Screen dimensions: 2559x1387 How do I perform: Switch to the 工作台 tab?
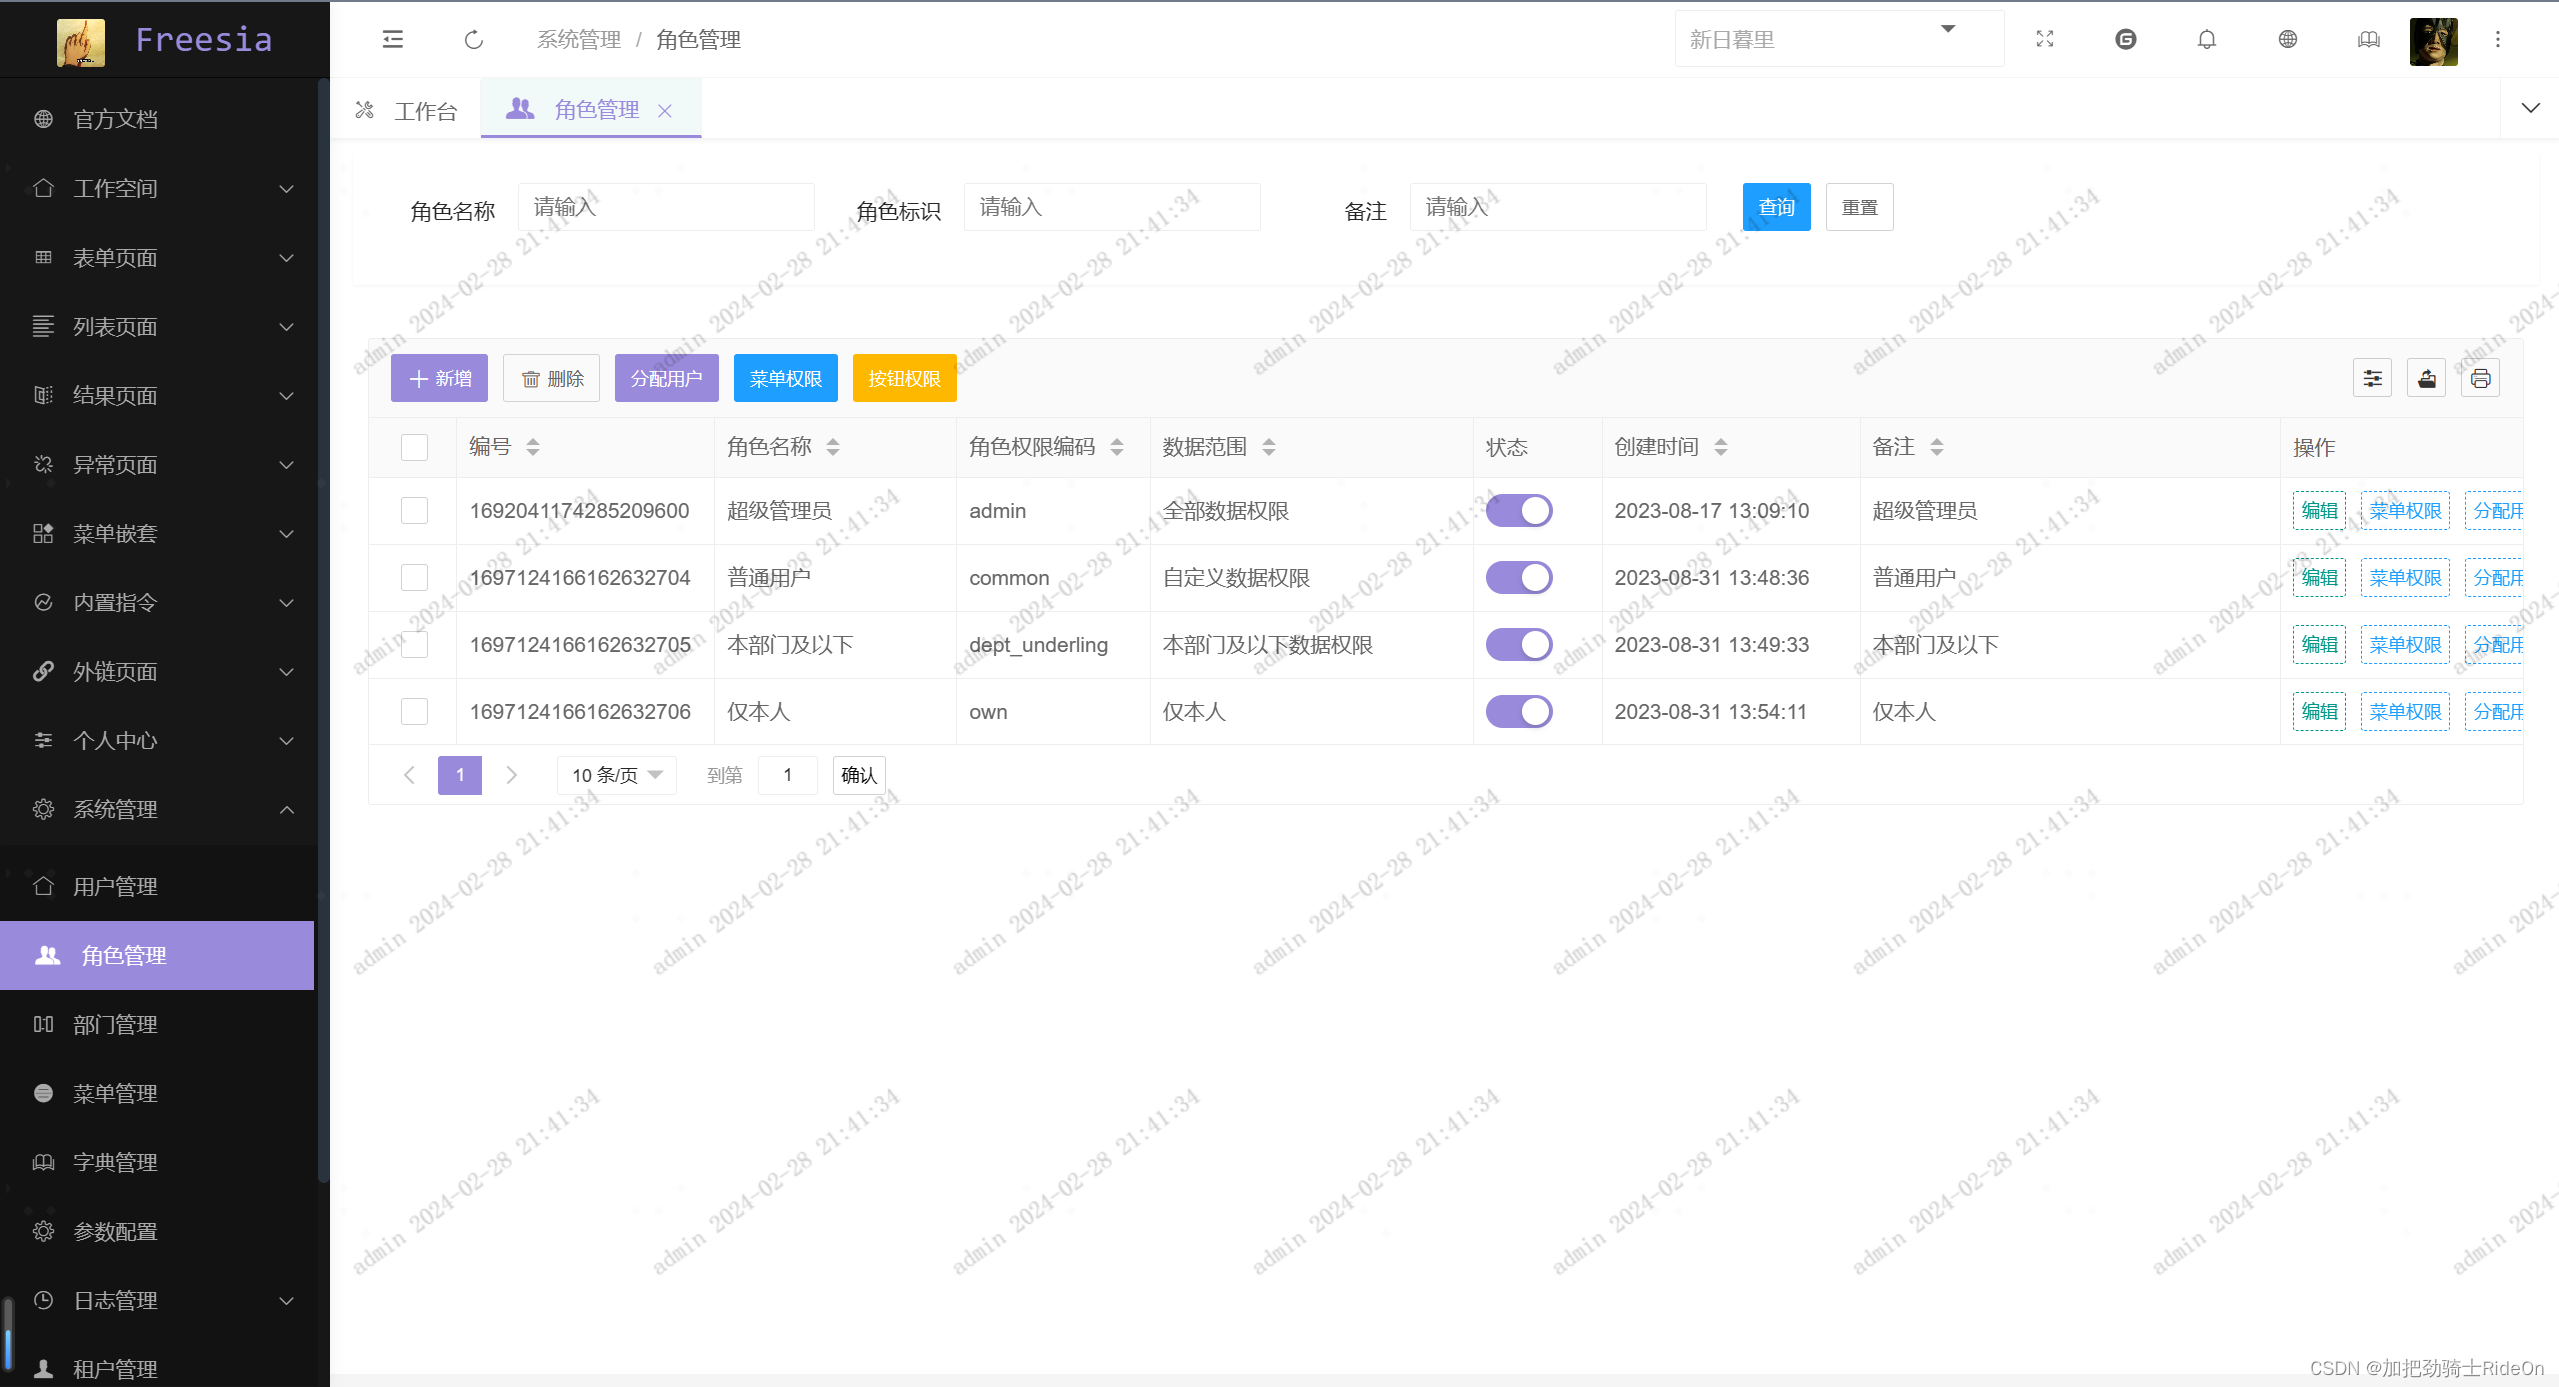[407, 111]
